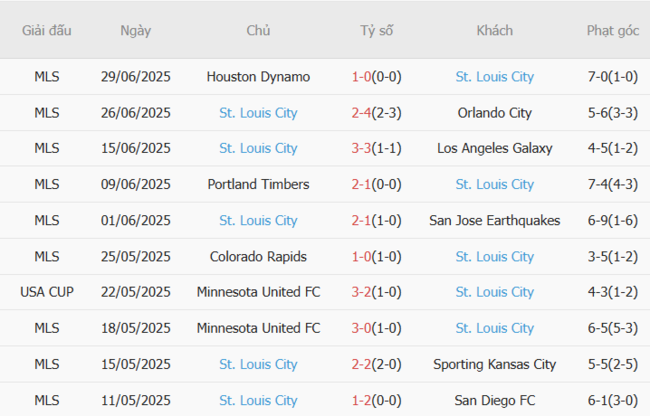Open the San Diego FC link
Viewport: 650px width, 416px height.
(494, 400)
